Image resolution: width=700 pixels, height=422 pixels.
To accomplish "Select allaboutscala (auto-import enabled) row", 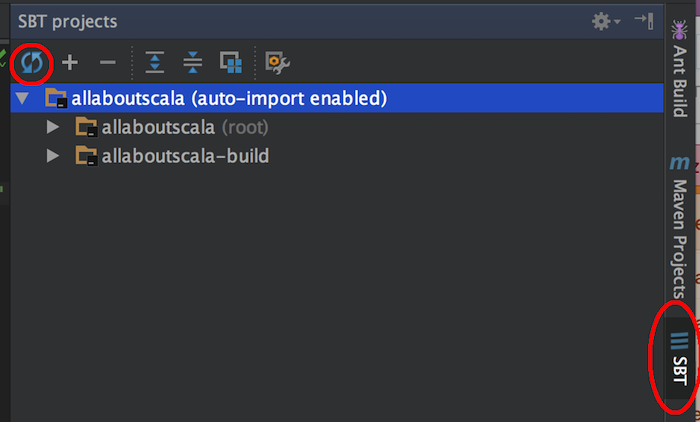I will [337, 98].
